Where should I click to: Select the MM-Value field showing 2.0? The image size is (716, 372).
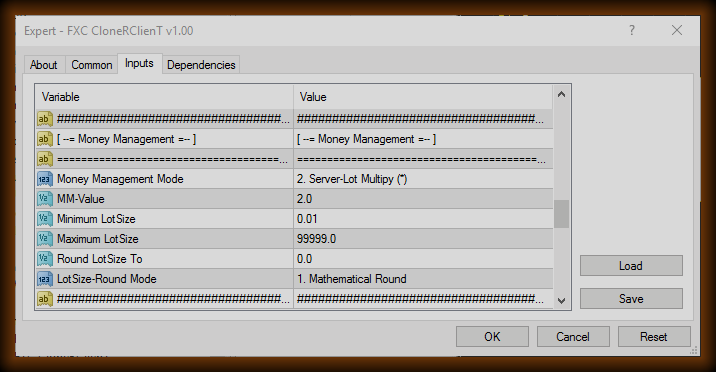(x=423, y=199)
